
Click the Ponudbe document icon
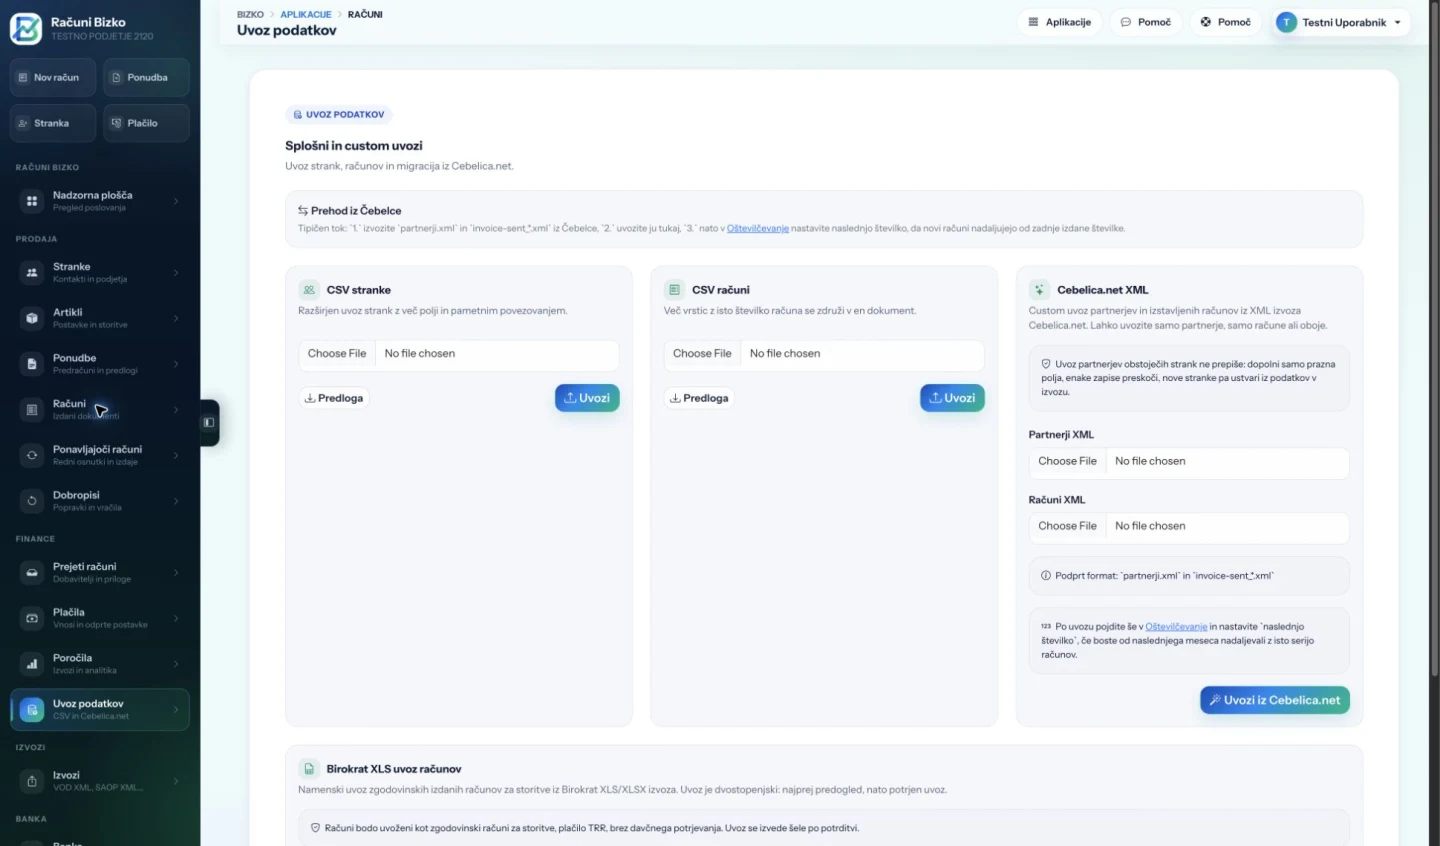pyautogui.click(x=32, y=364)
